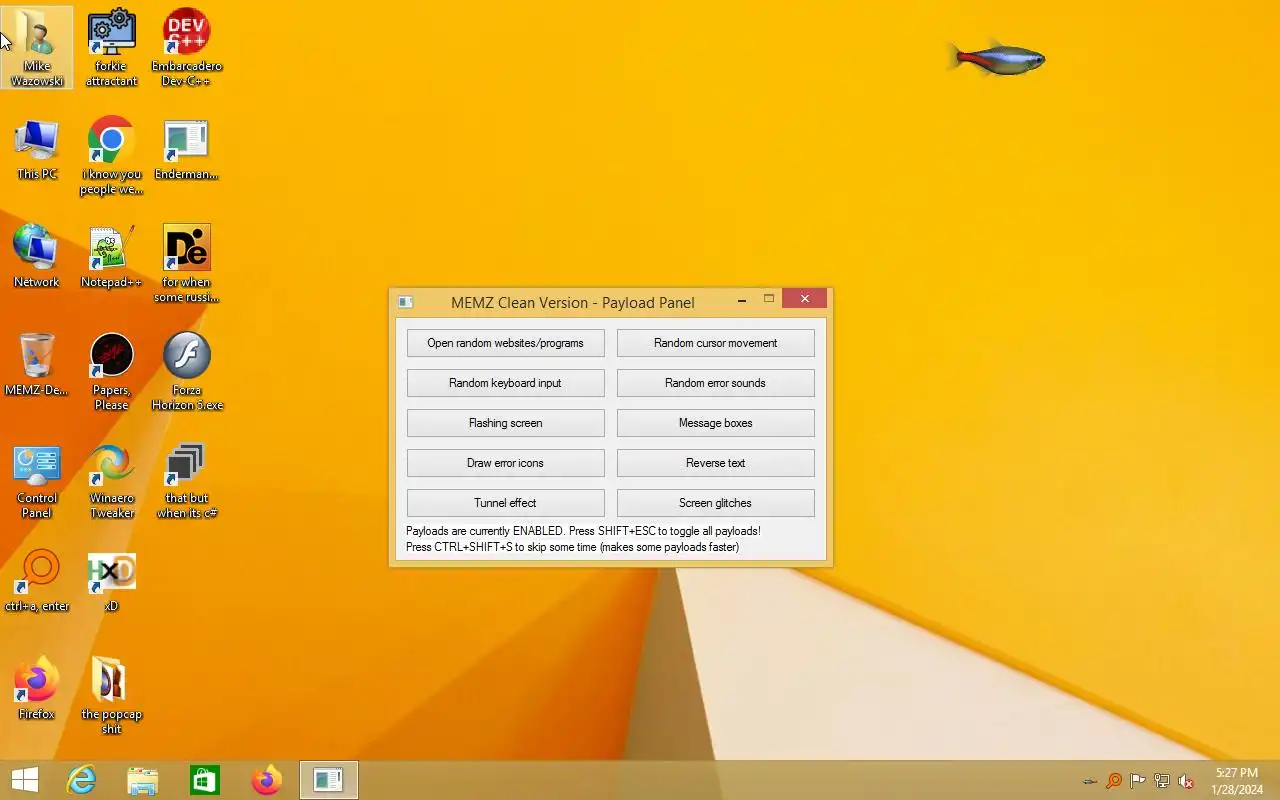The height and width of the screenshot is (800, 1280).
Task: Select the 'for when some russi...' shortcut
Action: click(x=186, y=264)
